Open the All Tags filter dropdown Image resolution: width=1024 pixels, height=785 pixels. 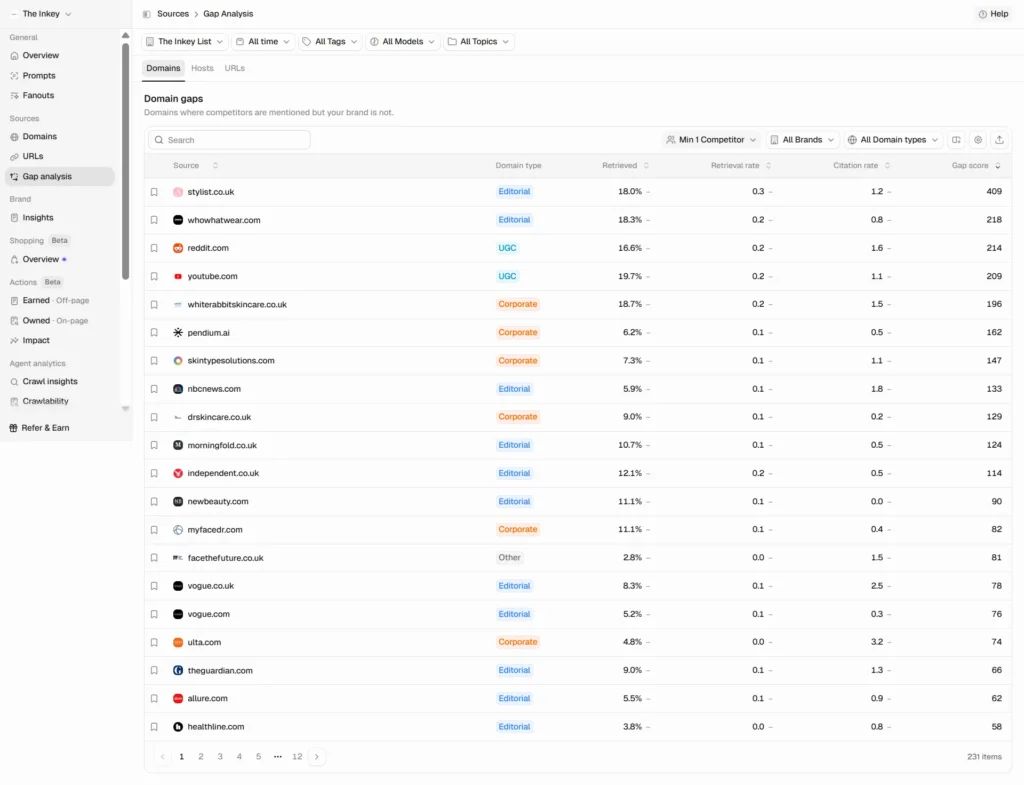tap(330, 42)
